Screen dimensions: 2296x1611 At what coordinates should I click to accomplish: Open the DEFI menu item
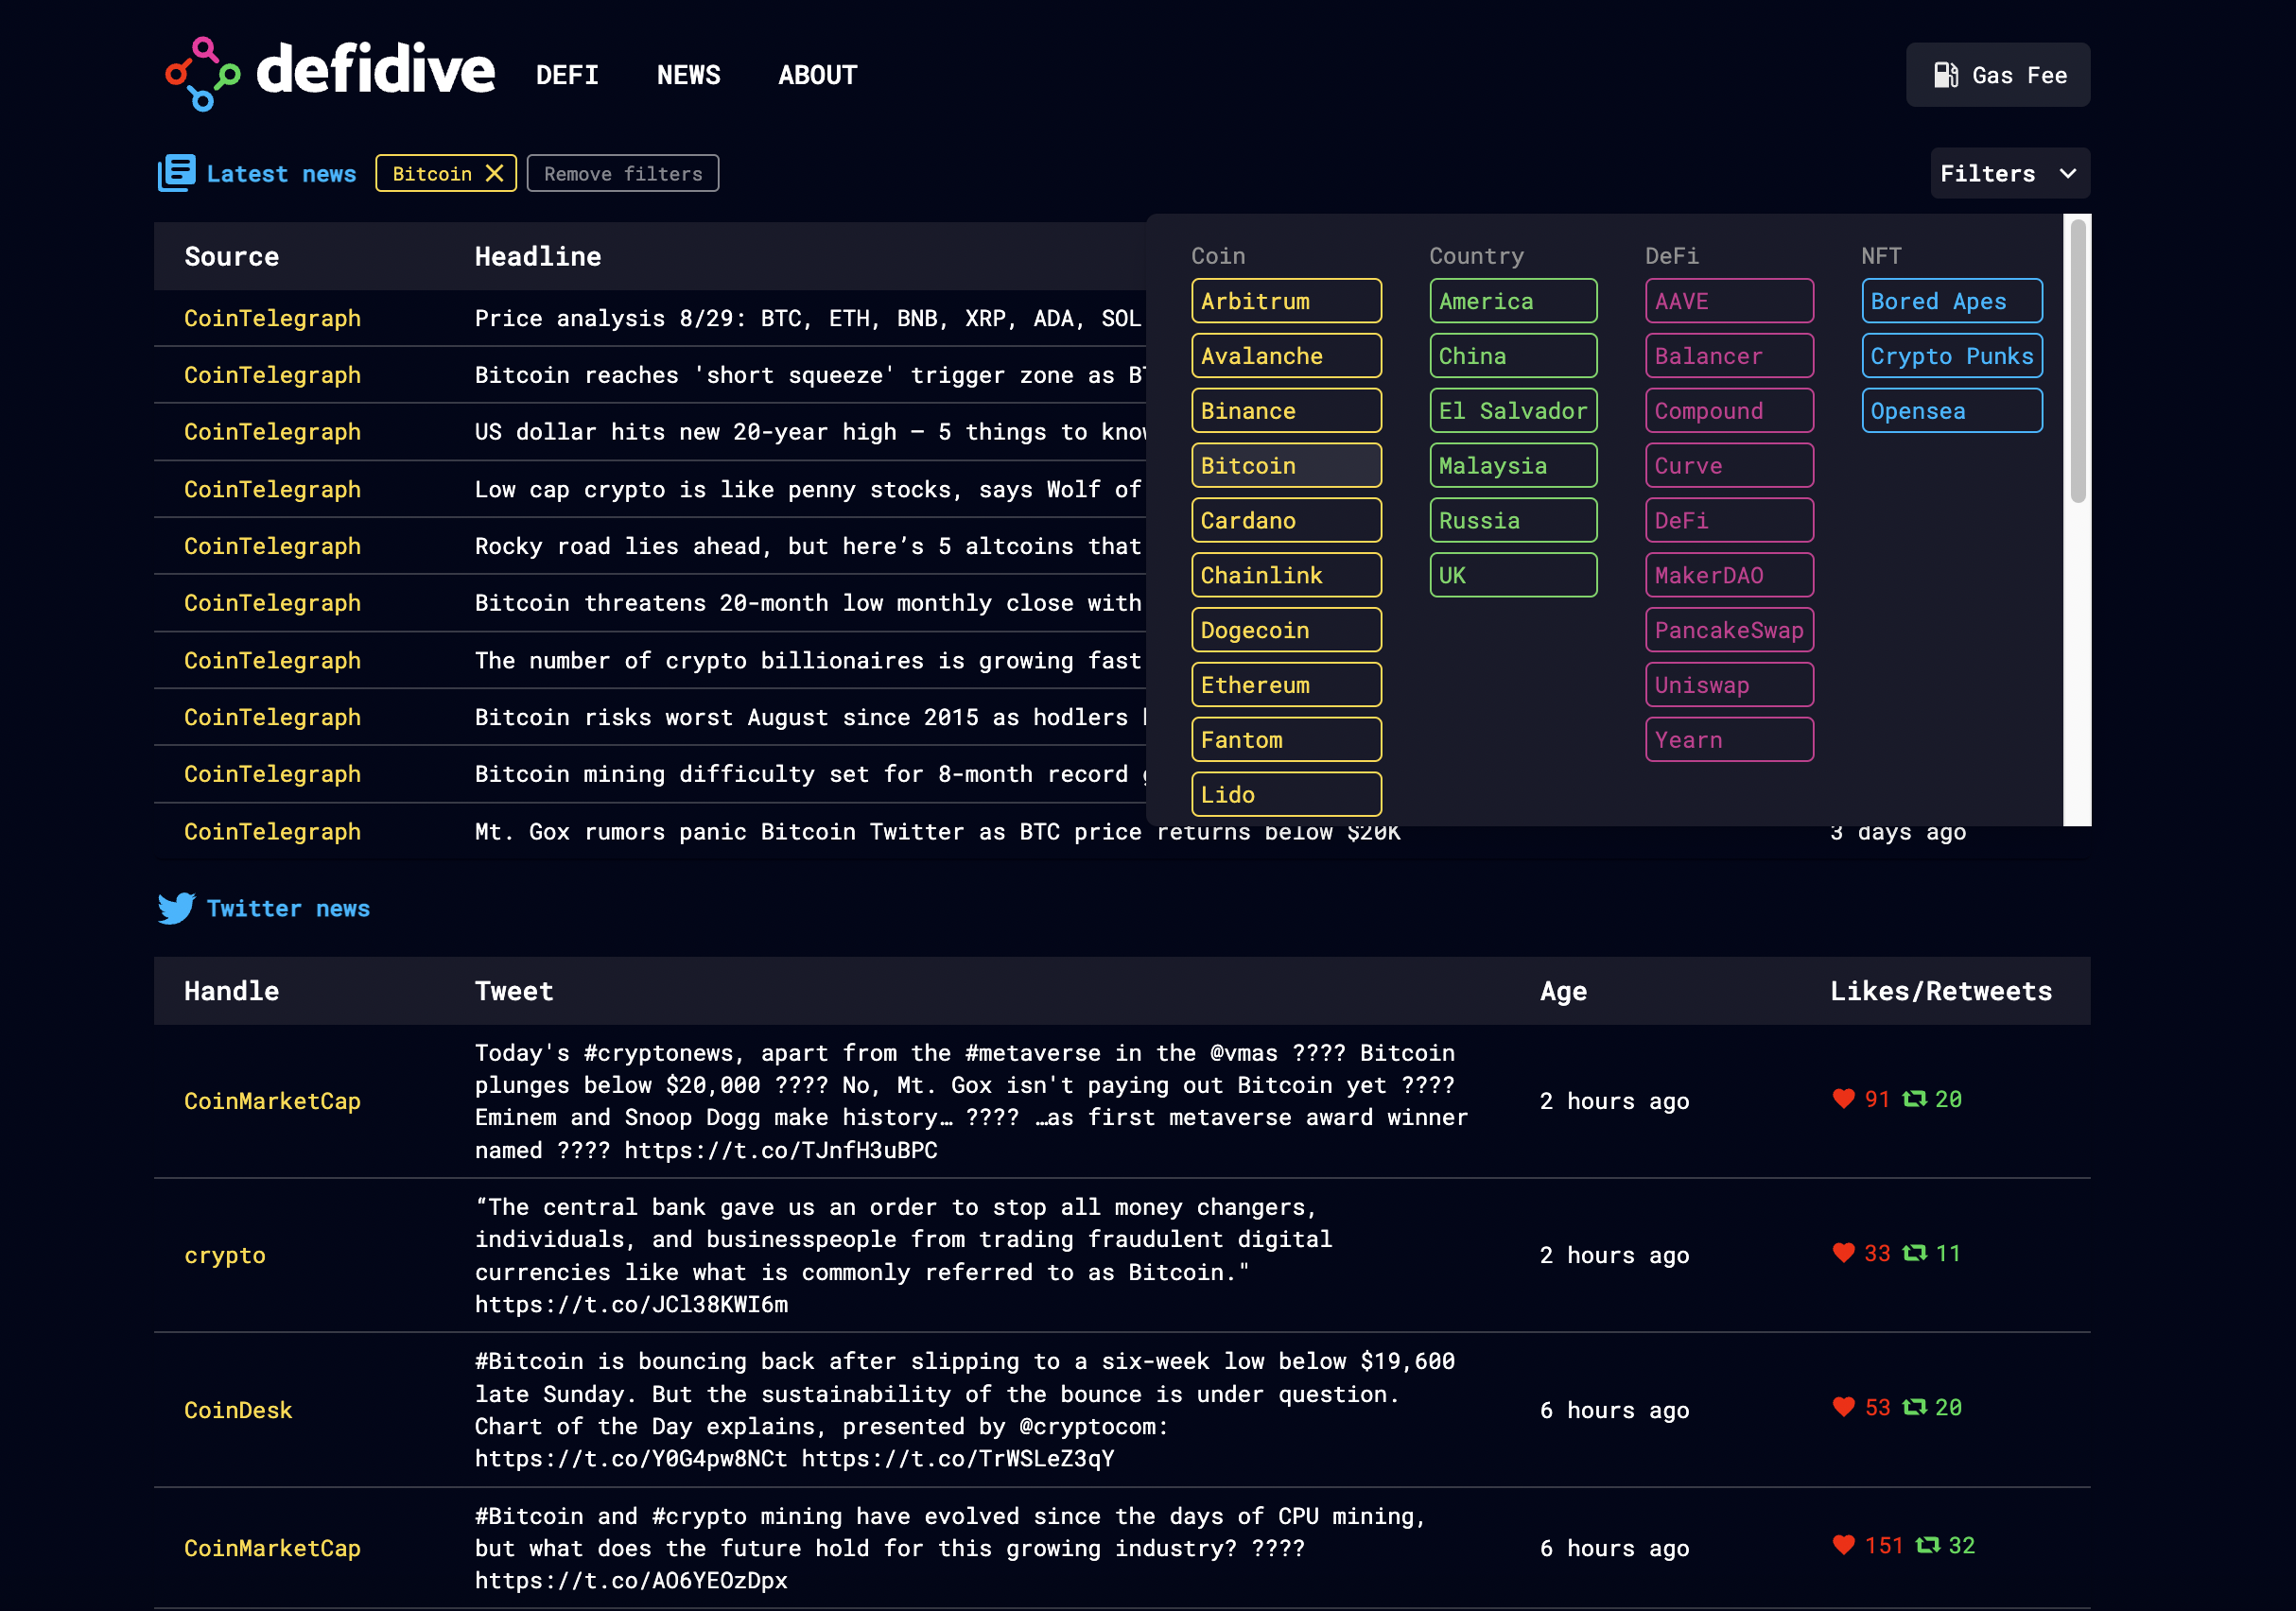tap(567, 75)
